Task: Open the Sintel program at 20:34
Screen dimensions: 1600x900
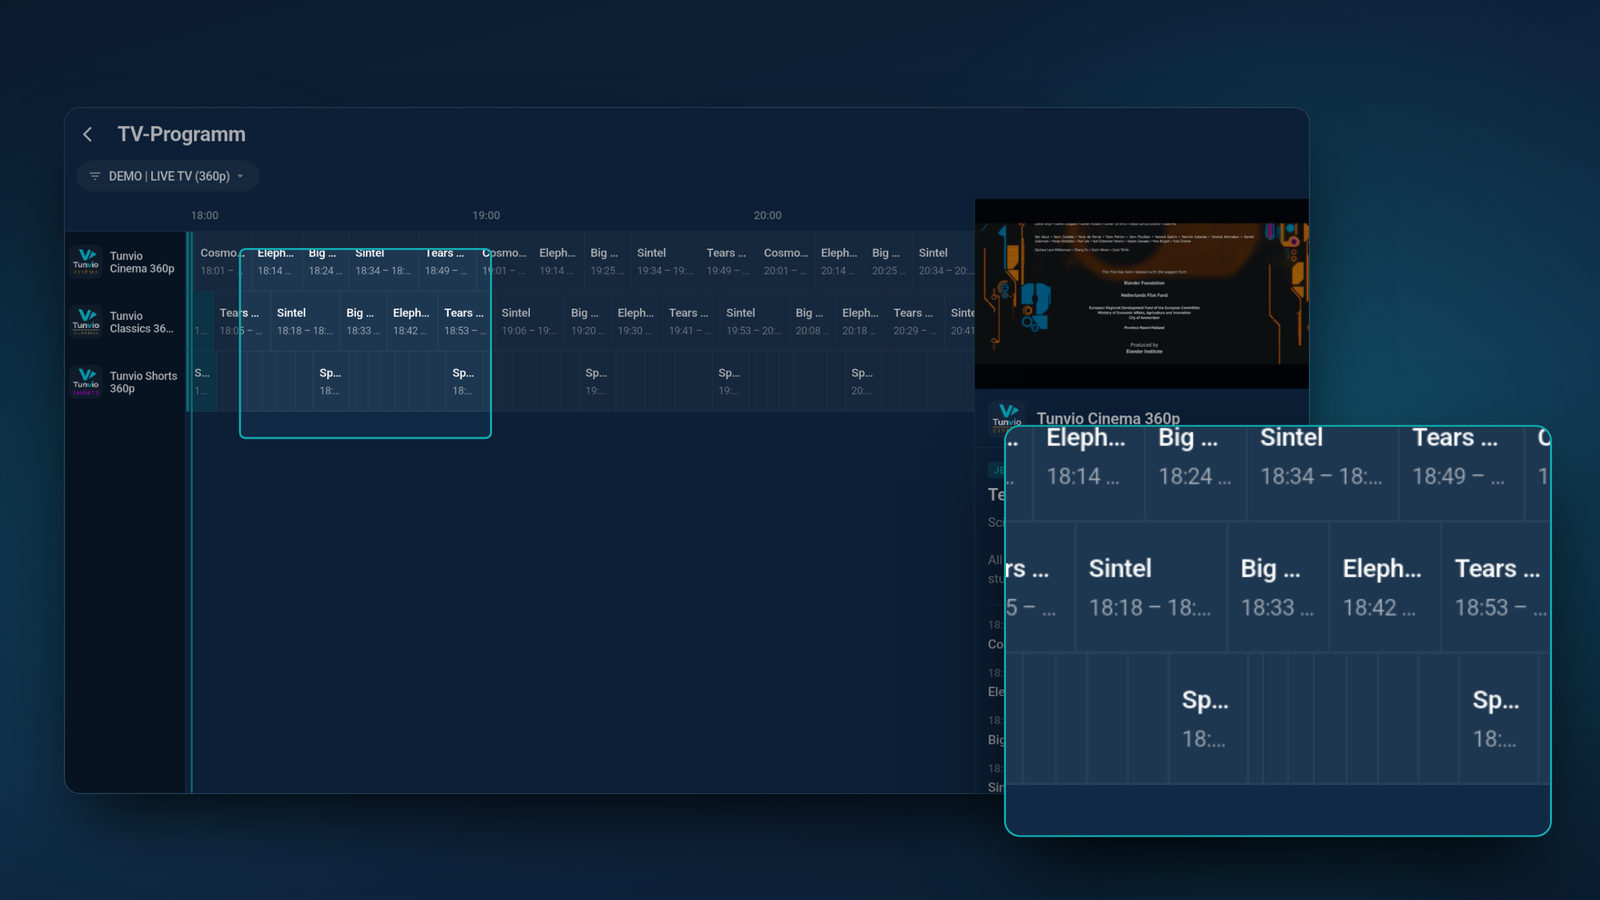Action: pos(944,262)
